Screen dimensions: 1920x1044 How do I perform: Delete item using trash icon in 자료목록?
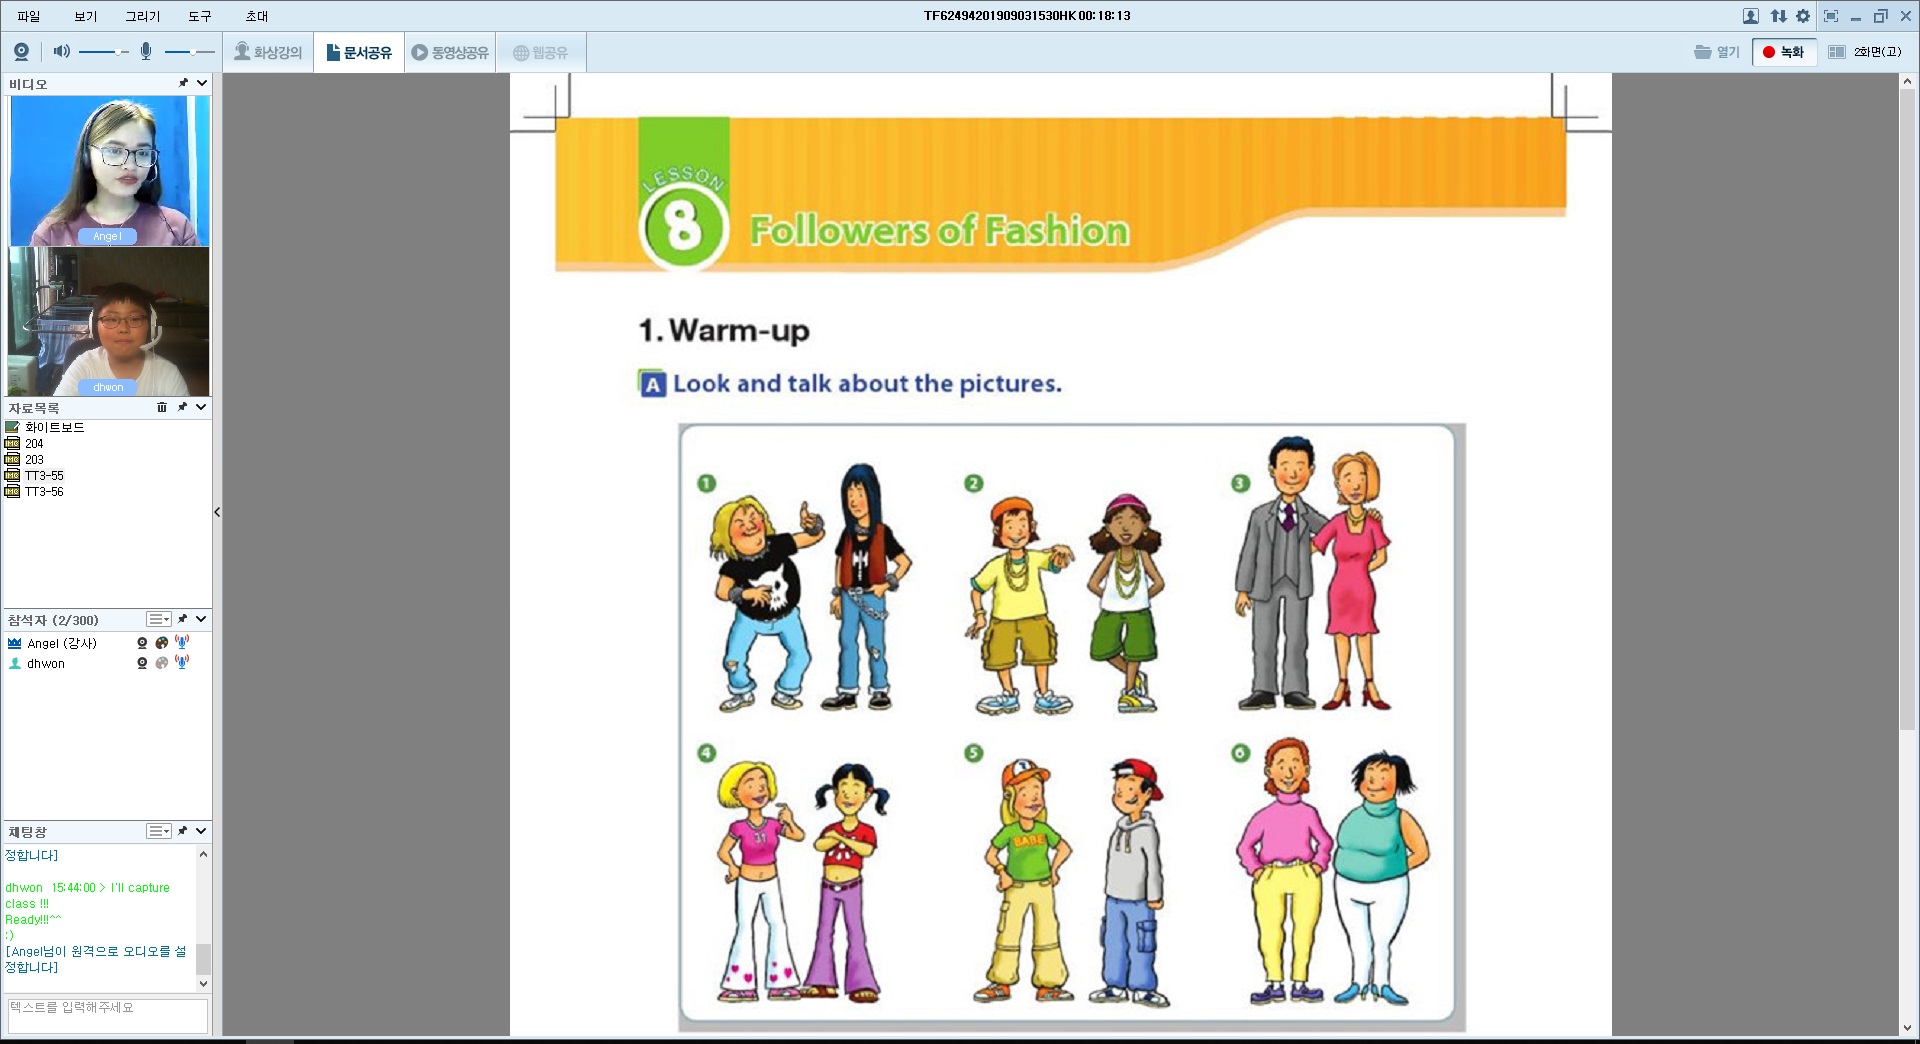tap(162, 407)
